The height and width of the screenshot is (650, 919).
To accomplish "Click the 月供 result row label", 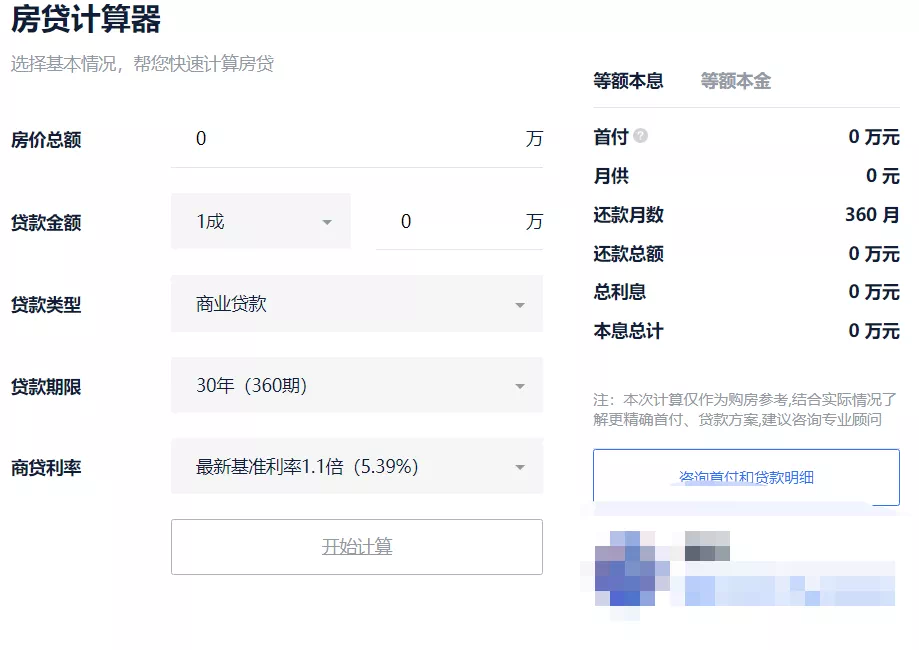I will click(611, 176).
